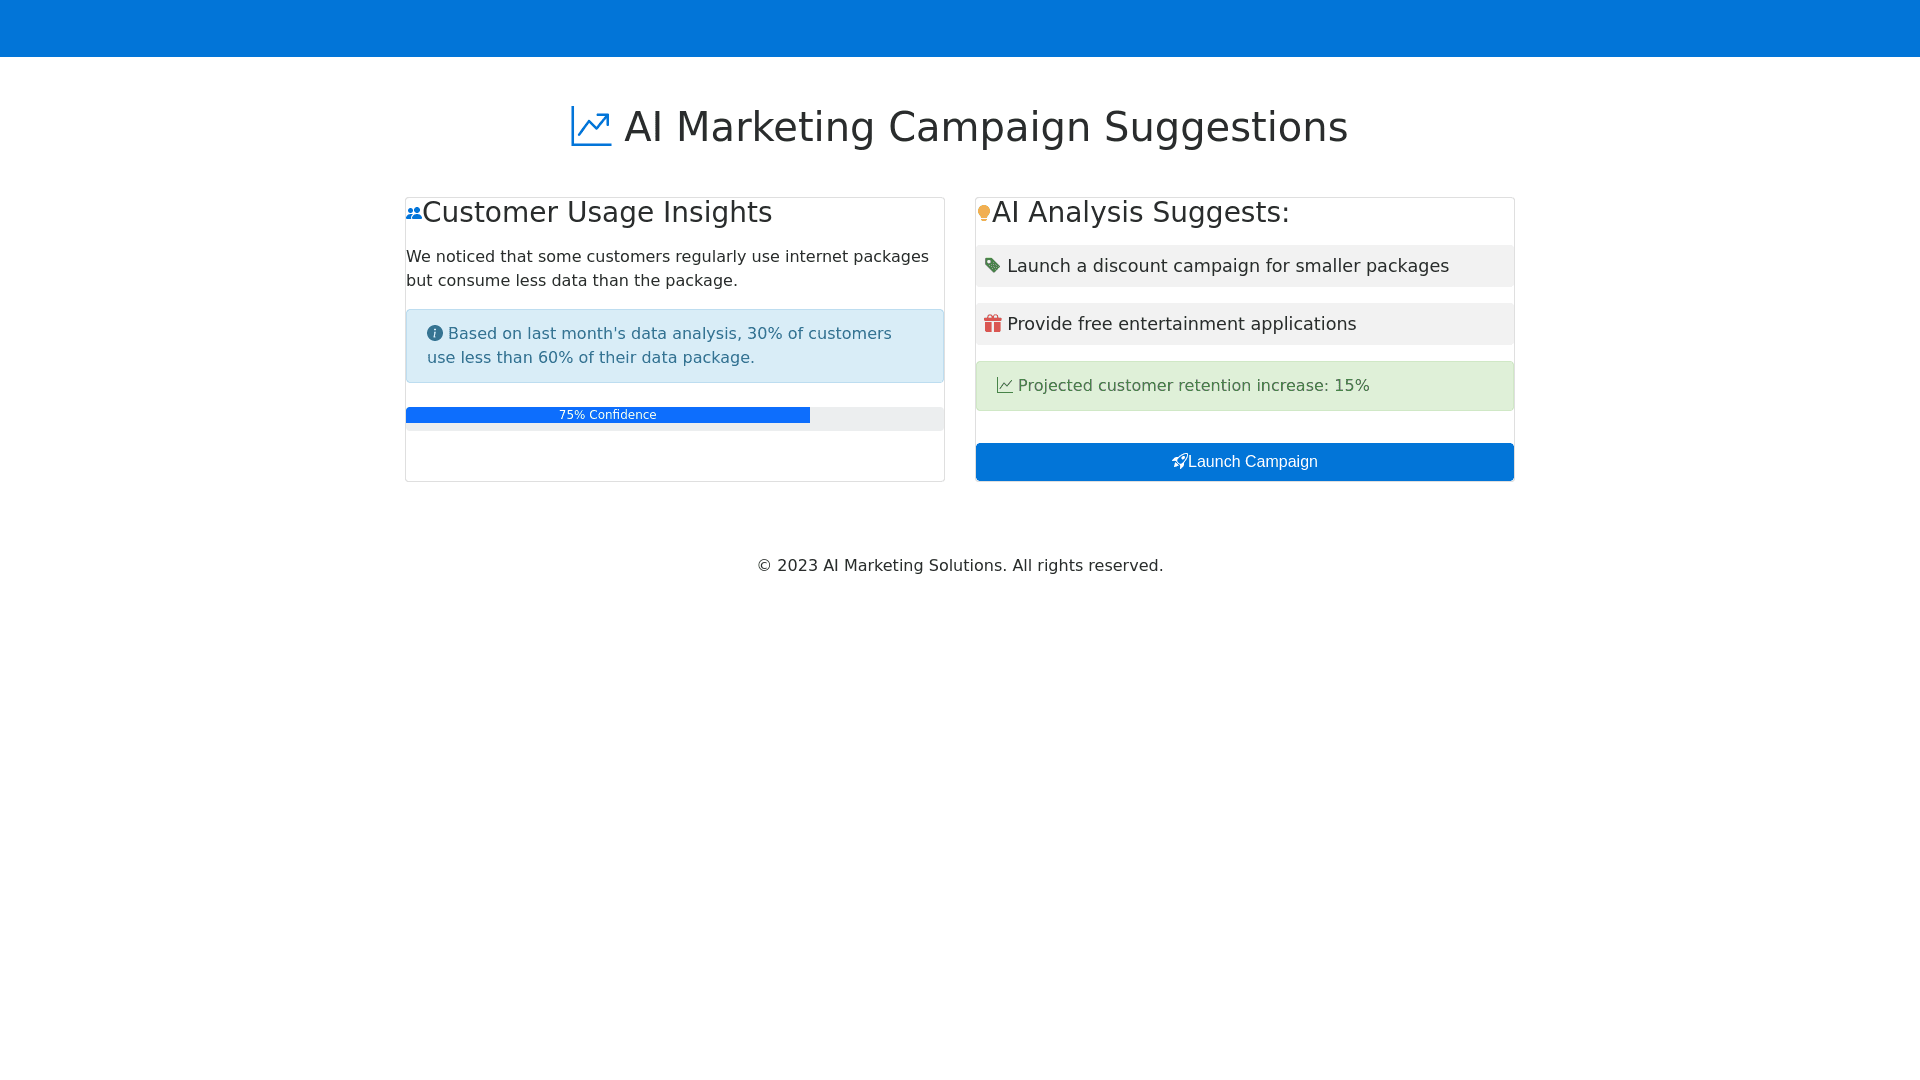This screenshot has width=1920, height=1080.
Task: Click the trend icon beside projected retention increase
Action: point(1005,386)
